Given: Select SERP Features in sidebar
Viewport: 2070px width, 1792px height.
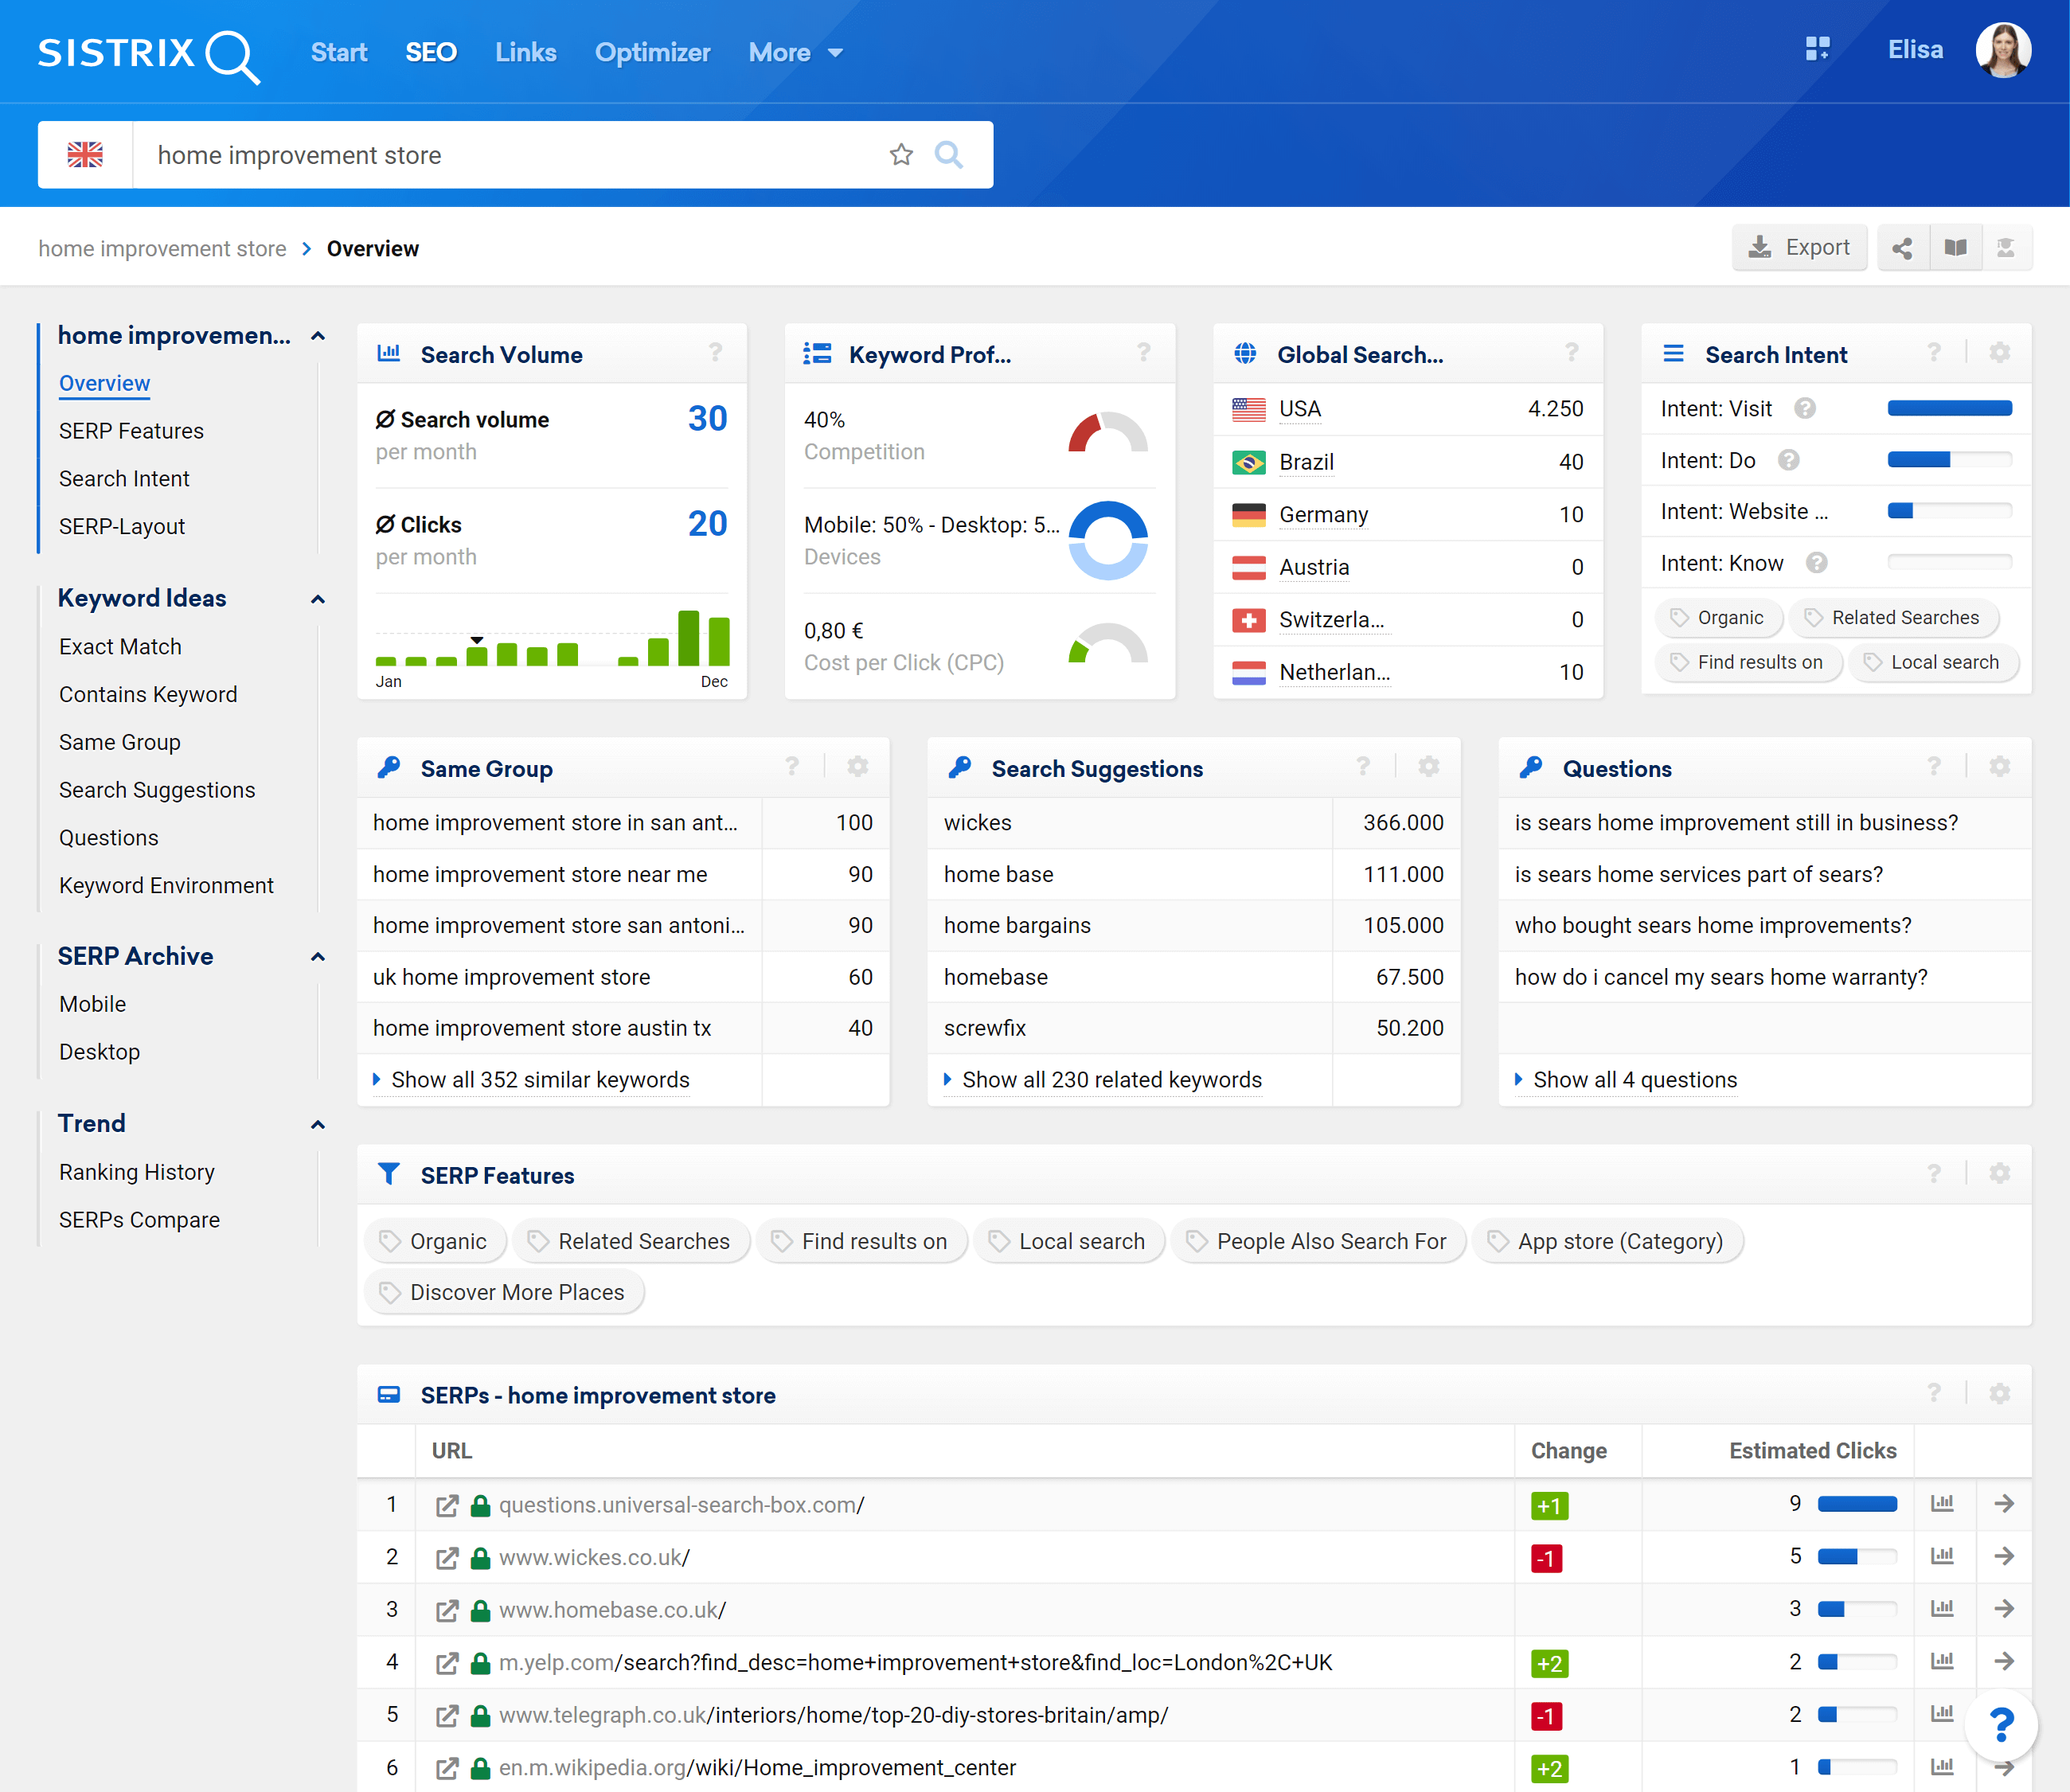Looking at the screenshot, I should coord(131,431).
